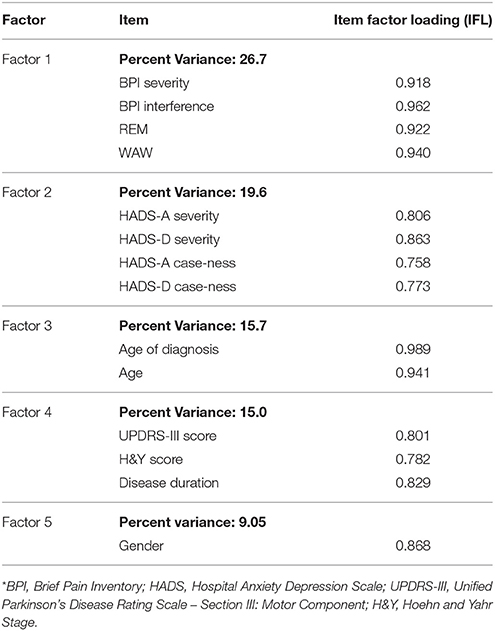Click the Item factor loading (IFL) header
The image size is (495, 631).
[x=413, y=20]
